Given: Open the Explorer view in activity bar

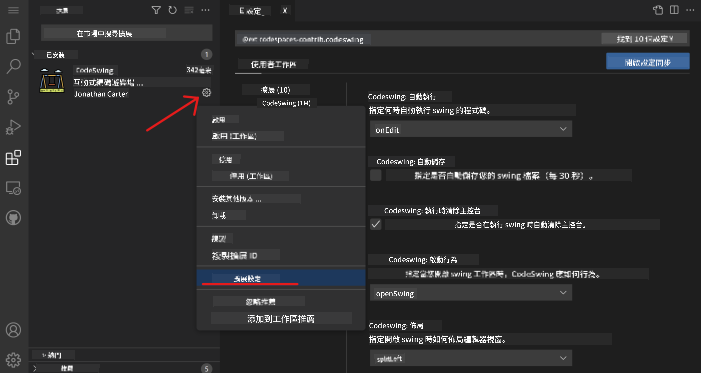Looking at the screenshot, I should [13, 37].
